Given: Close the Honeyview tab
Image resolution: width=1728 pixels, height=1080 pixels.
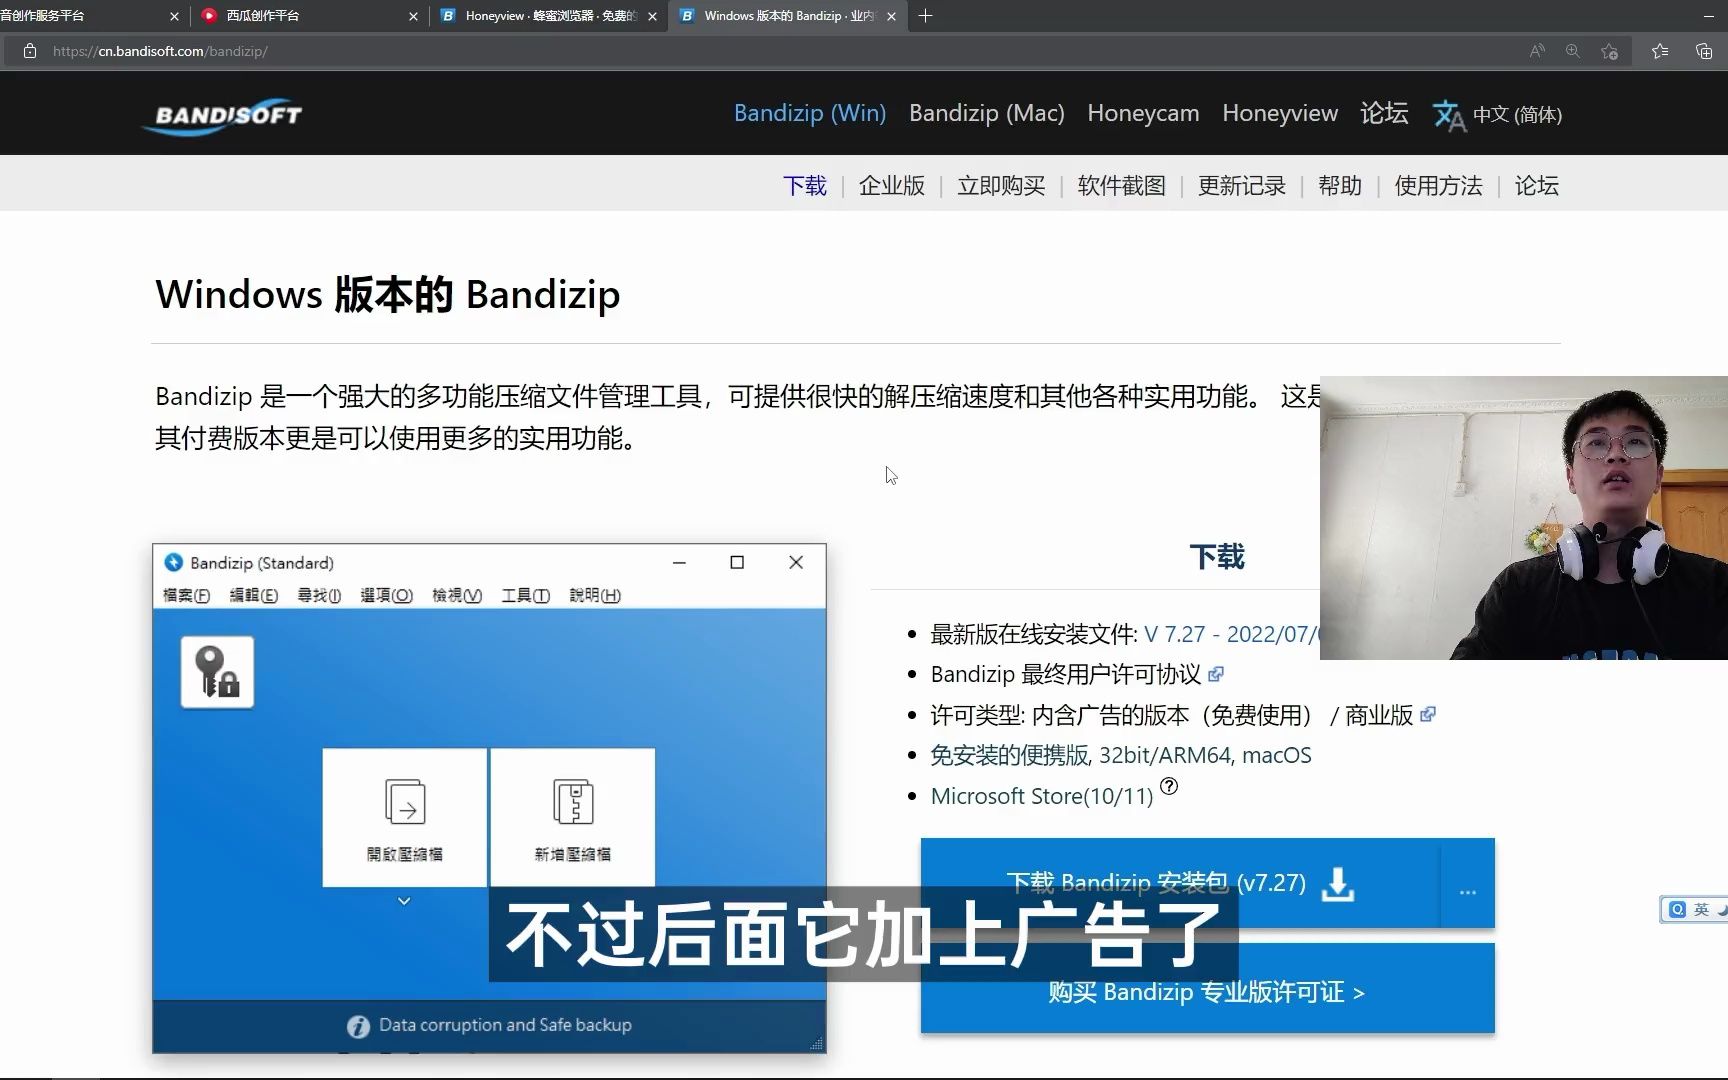Looking at the screenshot, I should coord(653,16).
